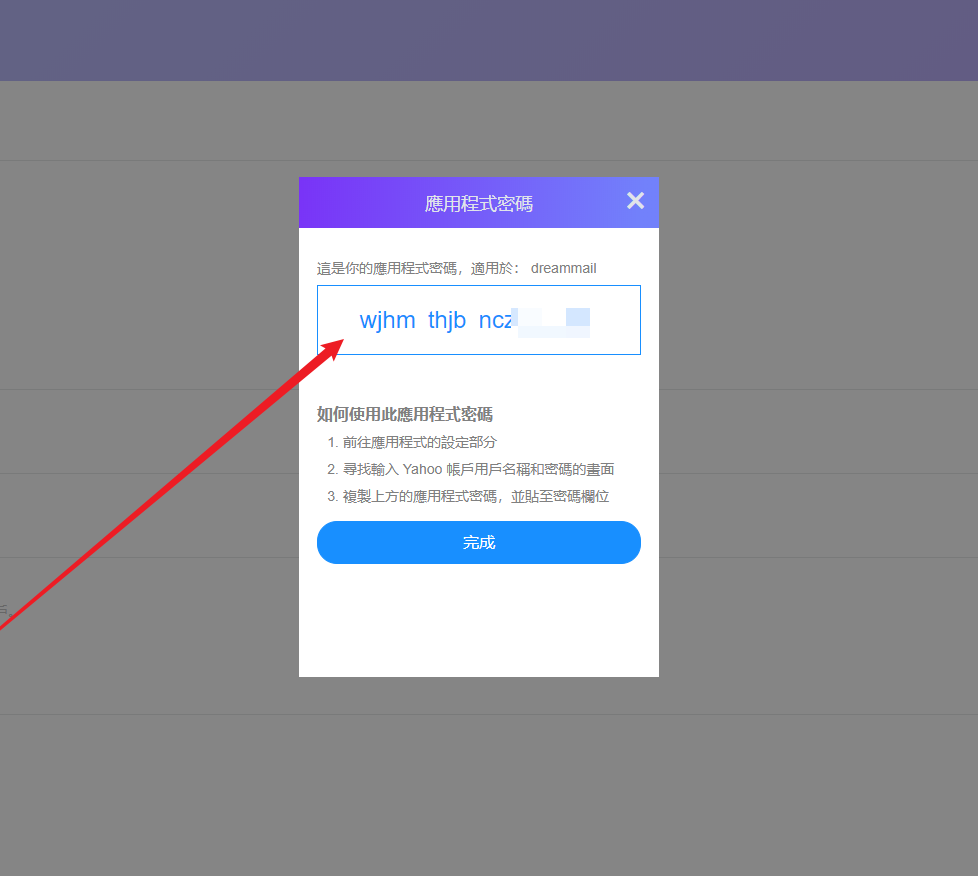The image size is (978, 876).
Task: Click the 如何使用此應用程式密碼 heading
Action: click(405, 414)
